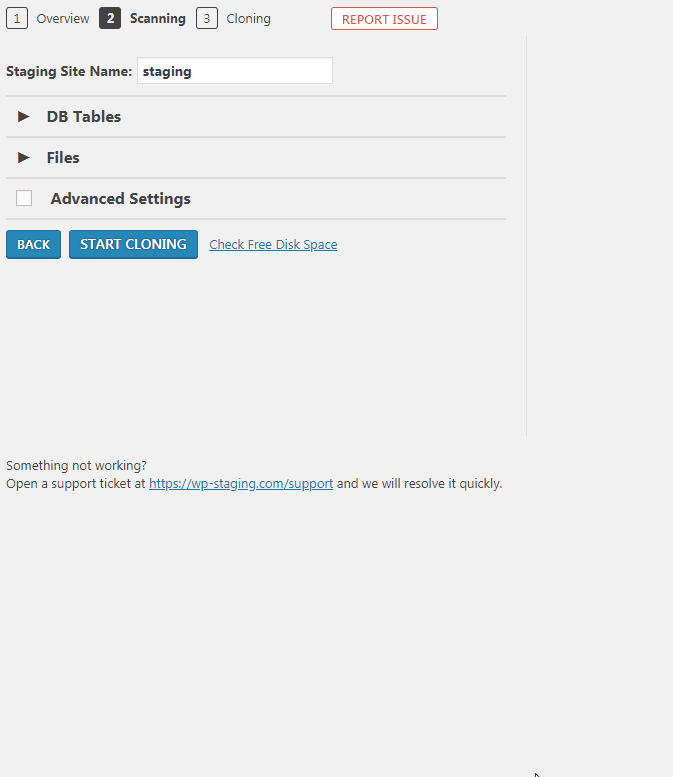Expand the Files section arrow
This screenshot has width=673, height=777.
coord(23,158)
